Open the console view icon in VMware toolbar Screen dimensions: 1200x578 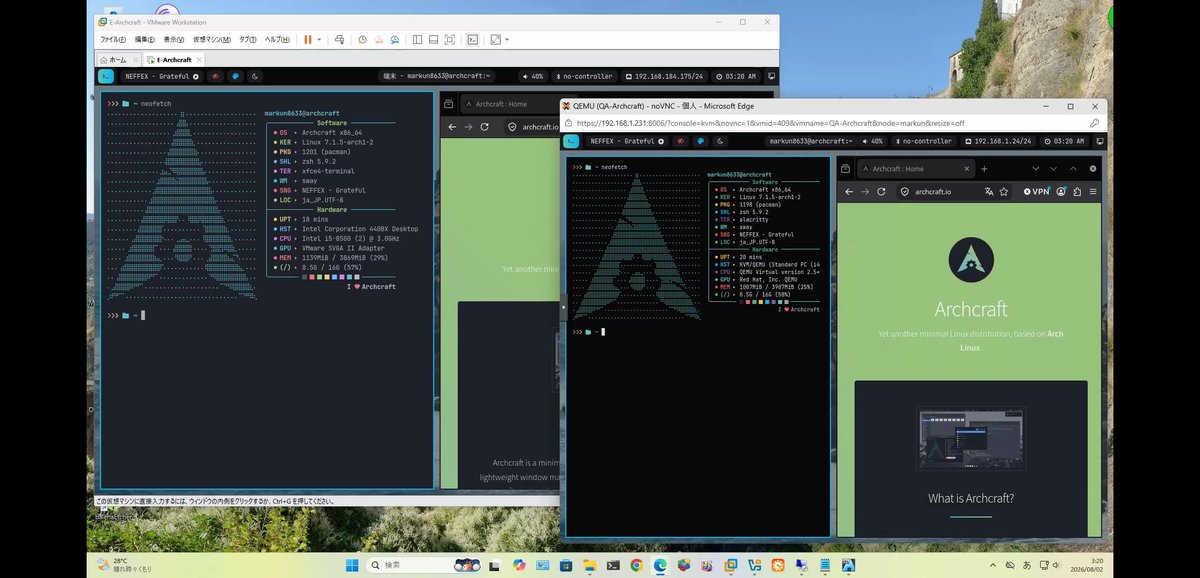coord(473,40)
